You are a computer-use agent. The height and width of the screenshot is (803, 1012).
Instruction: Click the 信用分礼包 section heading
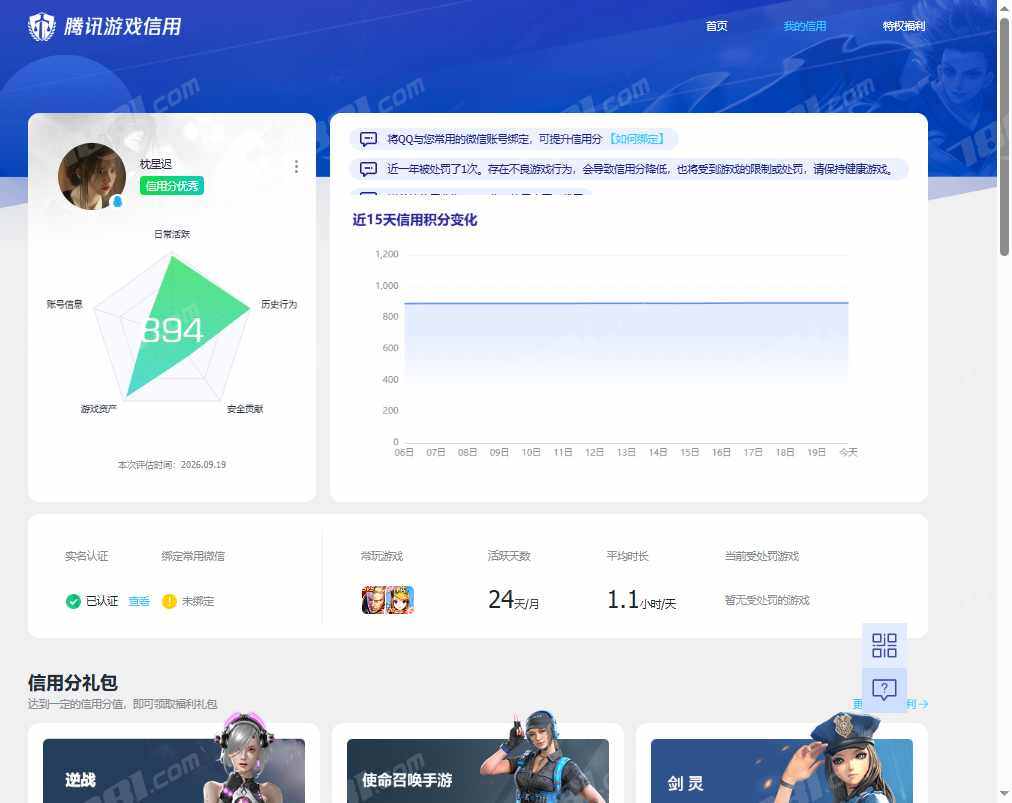pos(72,682)
